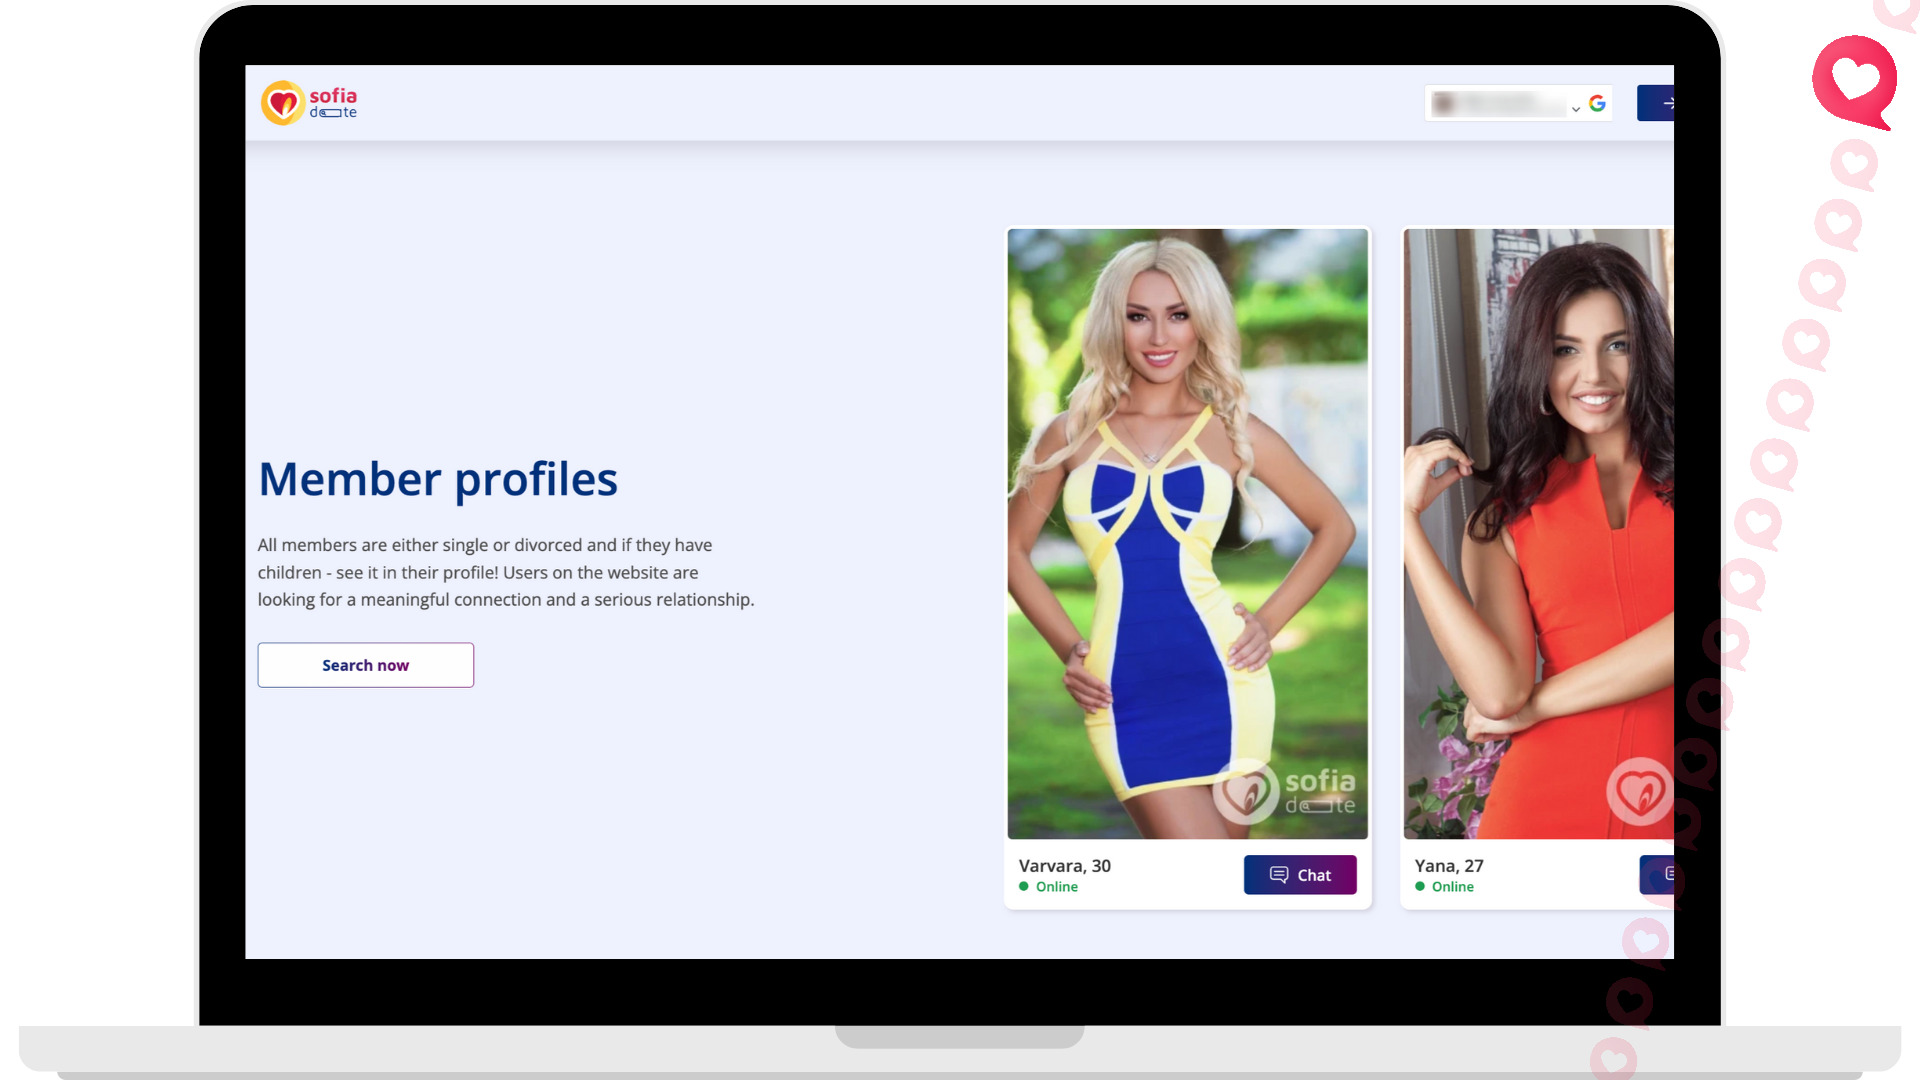
Task: Open Yana, 27 profile name
Action: click(x=1449, y=866)
